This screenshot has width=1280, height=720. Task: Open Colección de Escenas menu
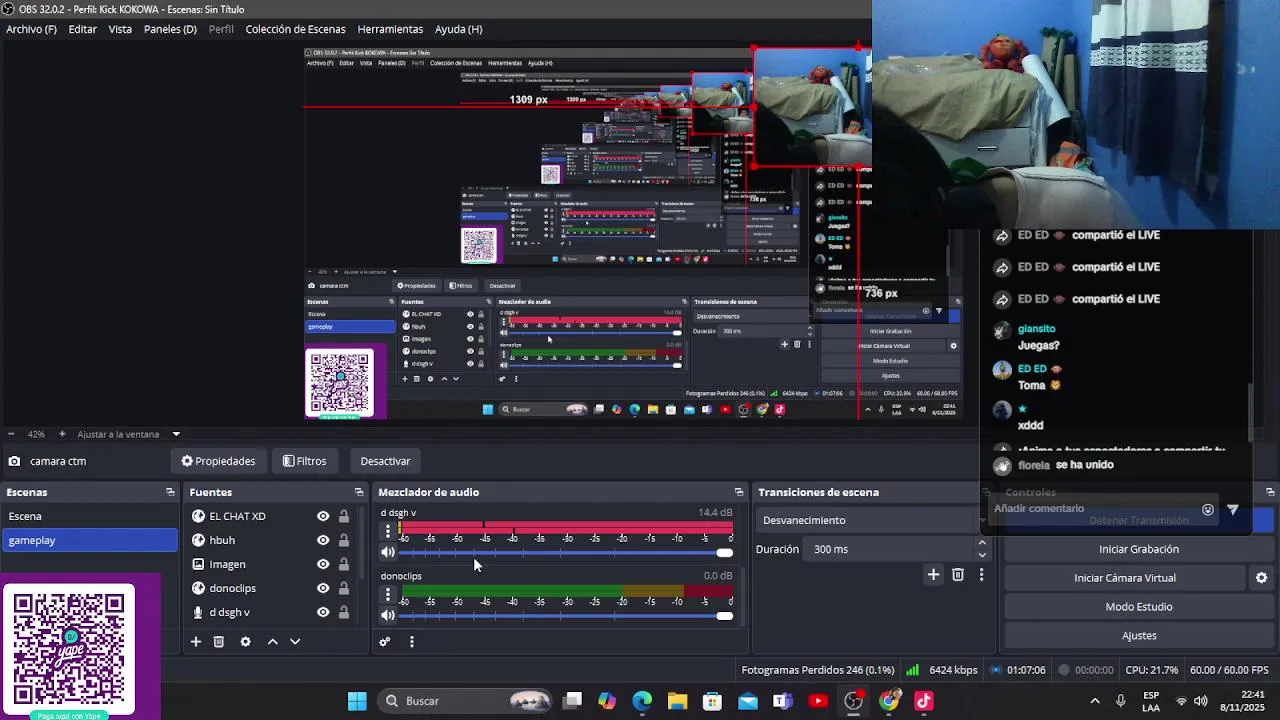[295, 29]
